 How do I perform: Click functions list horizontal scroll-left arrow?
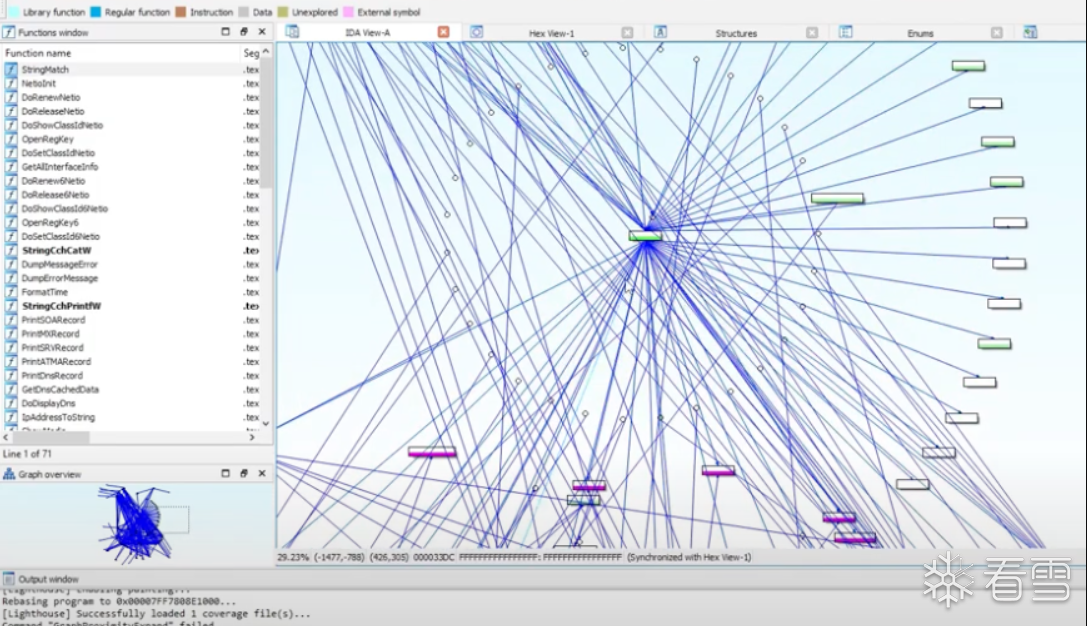coord(6,437)
